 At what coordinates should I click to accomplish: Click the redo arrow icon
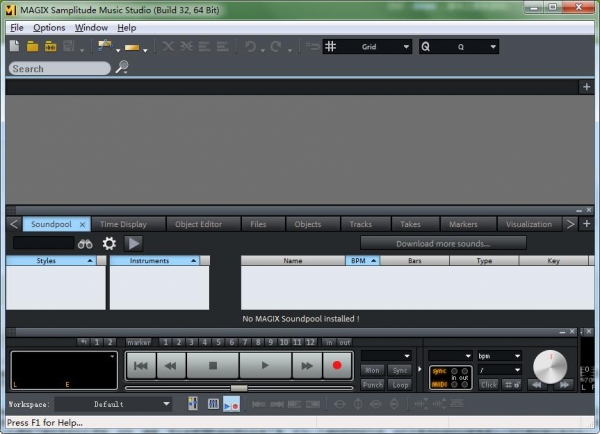click(276, 47)
